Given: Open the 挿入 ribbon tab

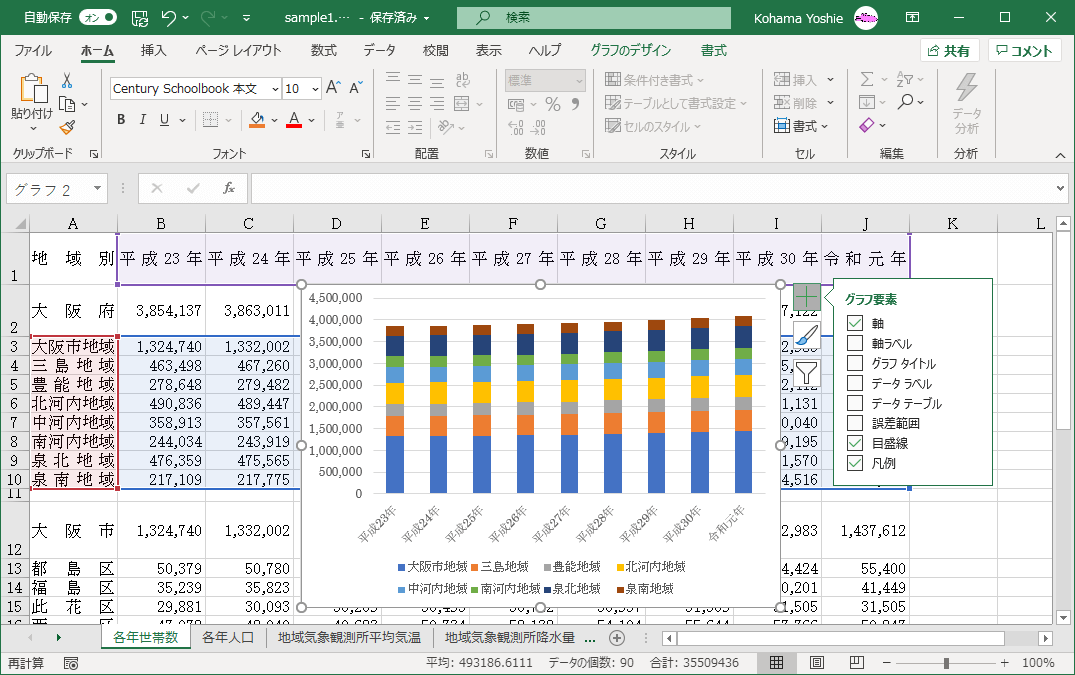Looking at the screenshot, I should [x=153, y=51].
